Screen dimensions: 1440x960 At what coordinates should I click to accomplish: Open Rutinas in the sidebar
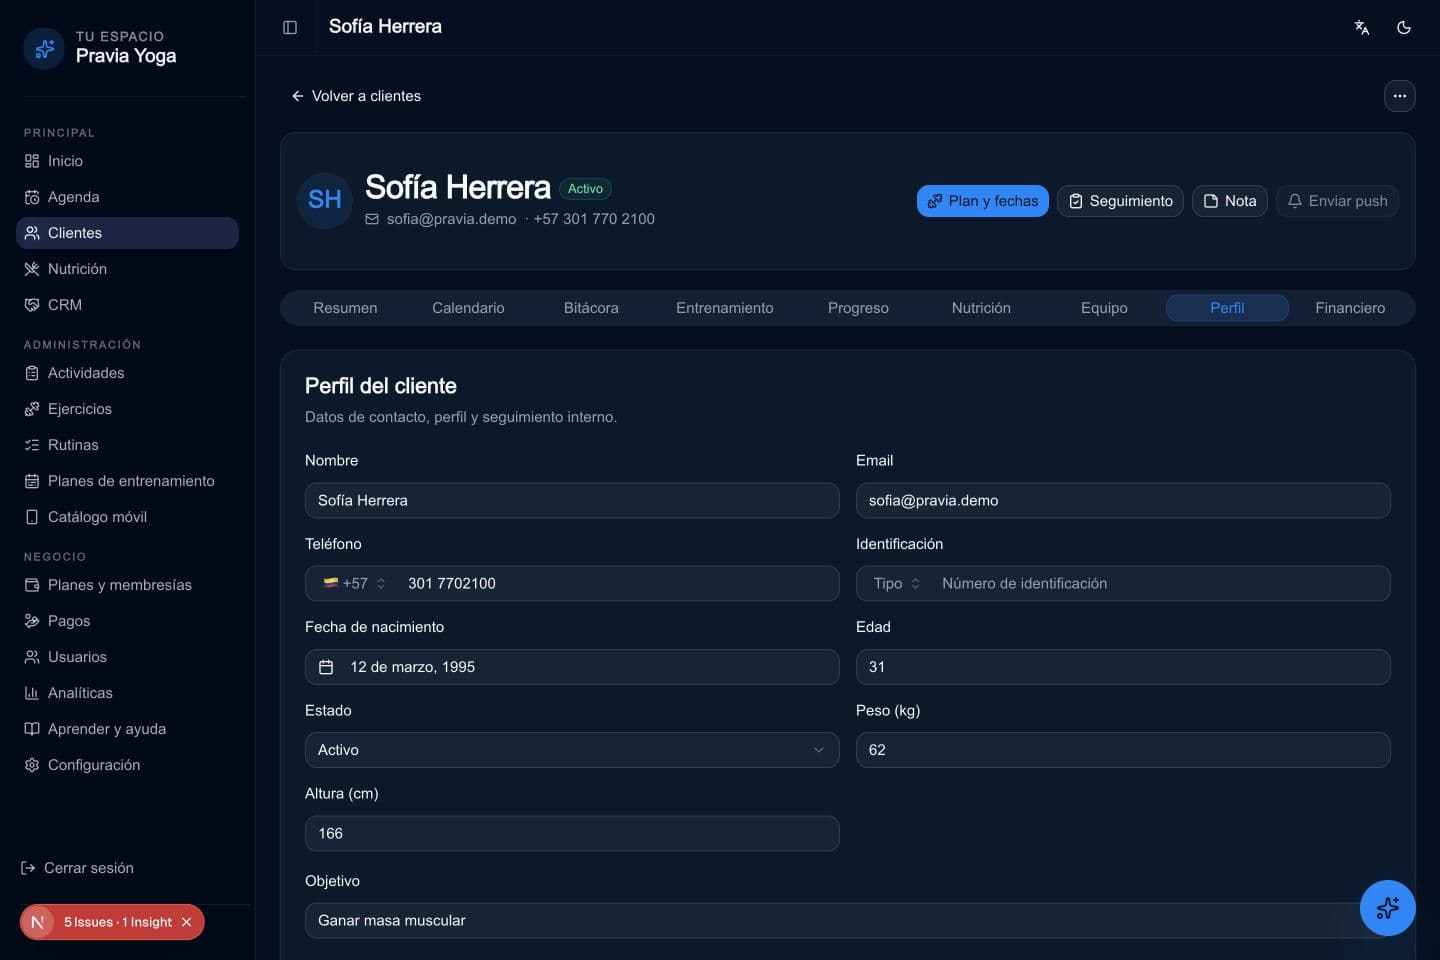tap(127, 445)
